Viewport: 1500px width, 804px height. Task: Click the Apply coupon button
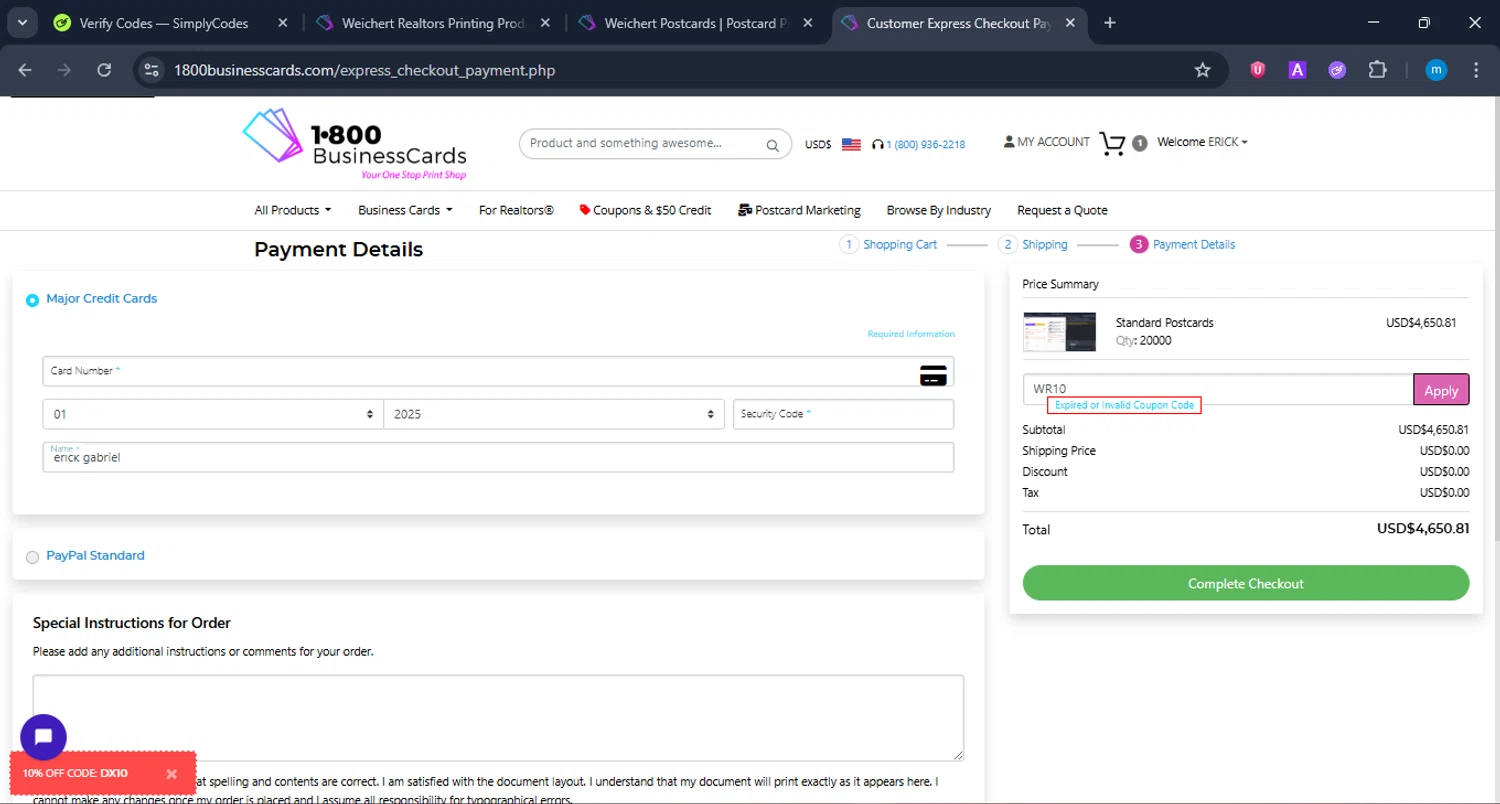(x=1441, y=390)
